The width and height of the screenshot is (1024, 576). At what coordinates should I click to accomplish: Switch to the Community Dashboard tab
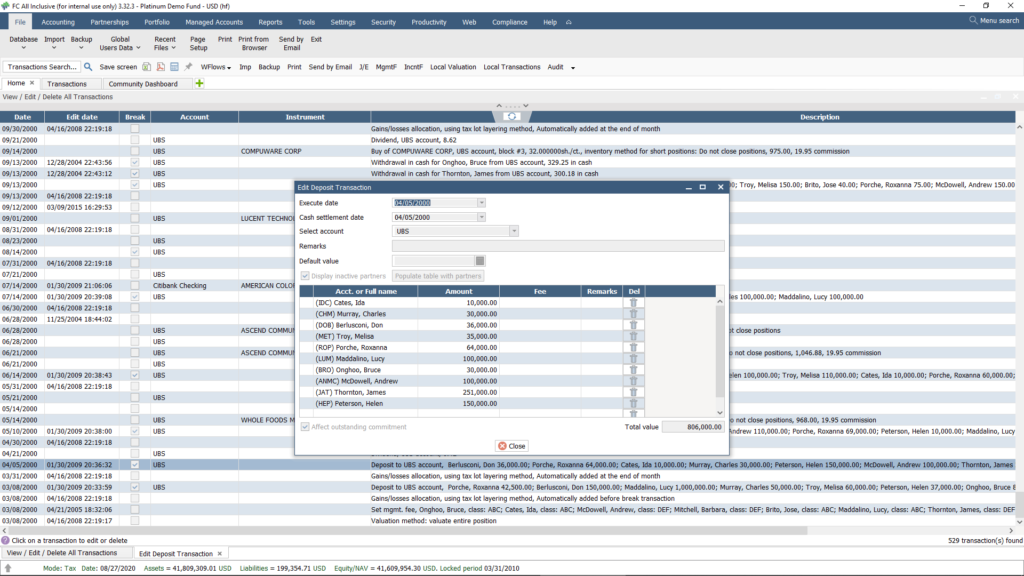[x=142, y=84]
